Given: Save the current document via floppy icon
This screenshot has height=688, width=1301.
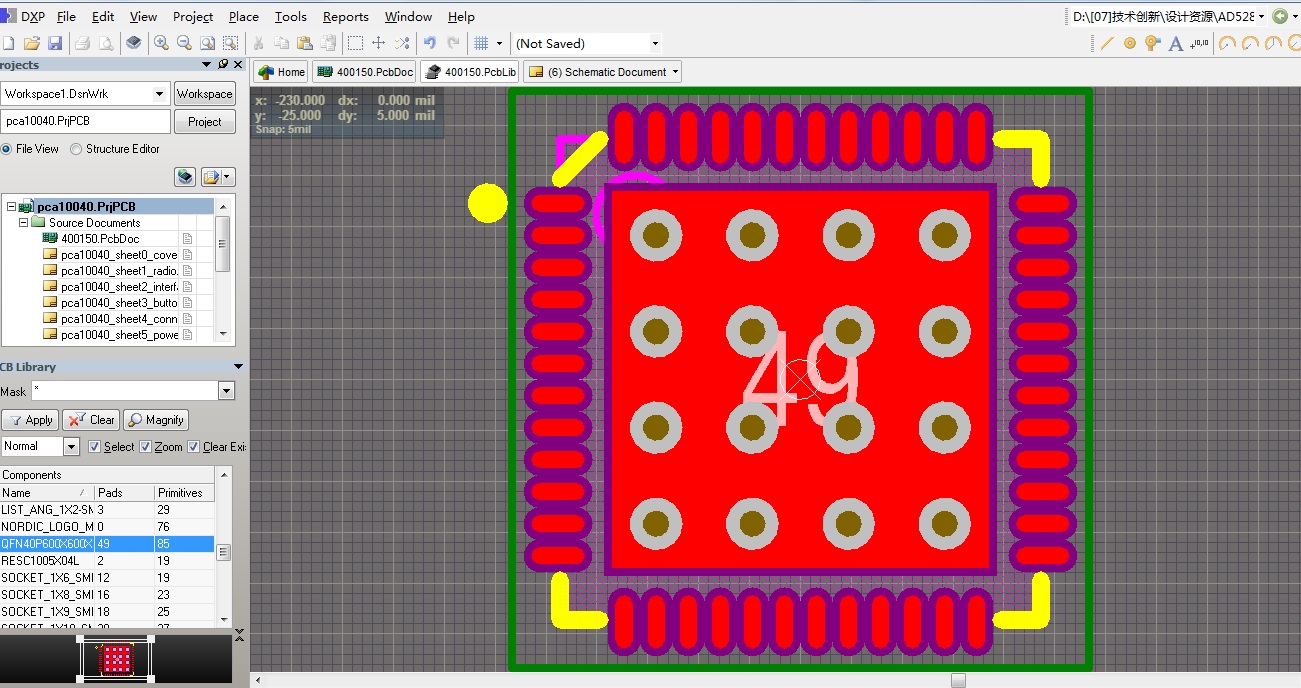Looking at the screenshot, I should [x=55, y=43].
